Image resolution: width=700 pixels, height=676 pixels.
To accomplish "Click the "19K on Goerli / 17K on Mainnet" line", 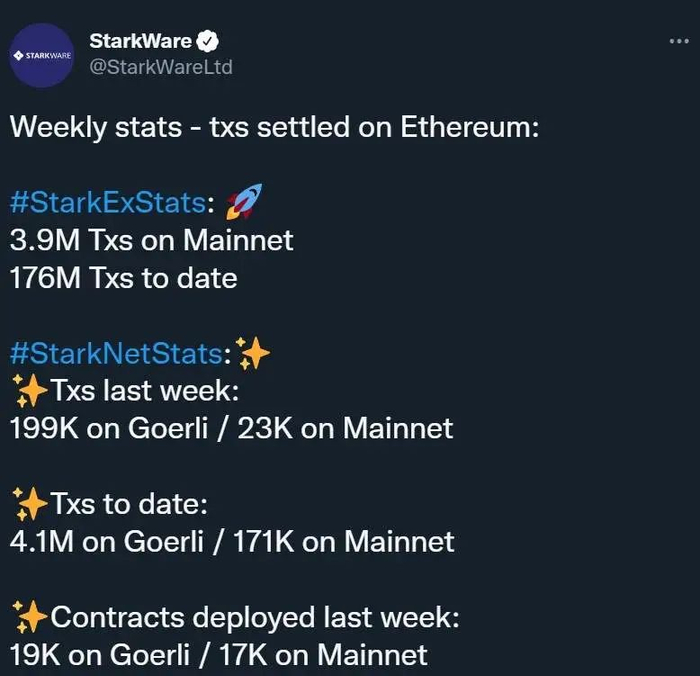I will pyautogui.click(x=219, y=655).
